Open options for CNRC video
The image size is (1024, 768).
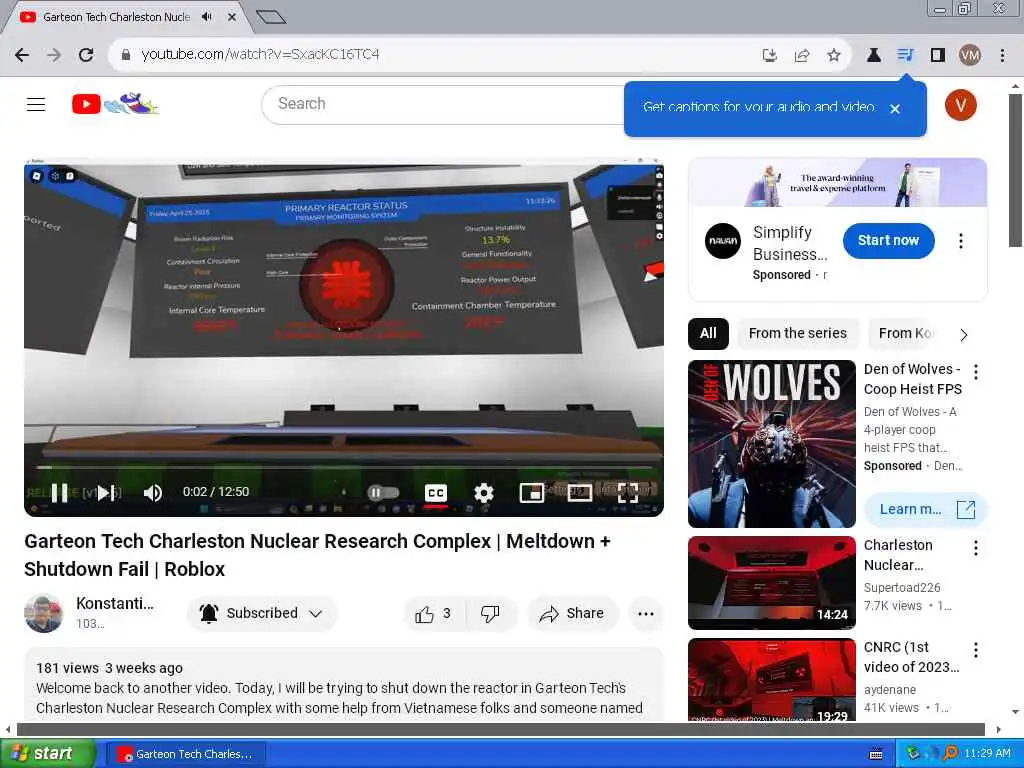[976, 650]
